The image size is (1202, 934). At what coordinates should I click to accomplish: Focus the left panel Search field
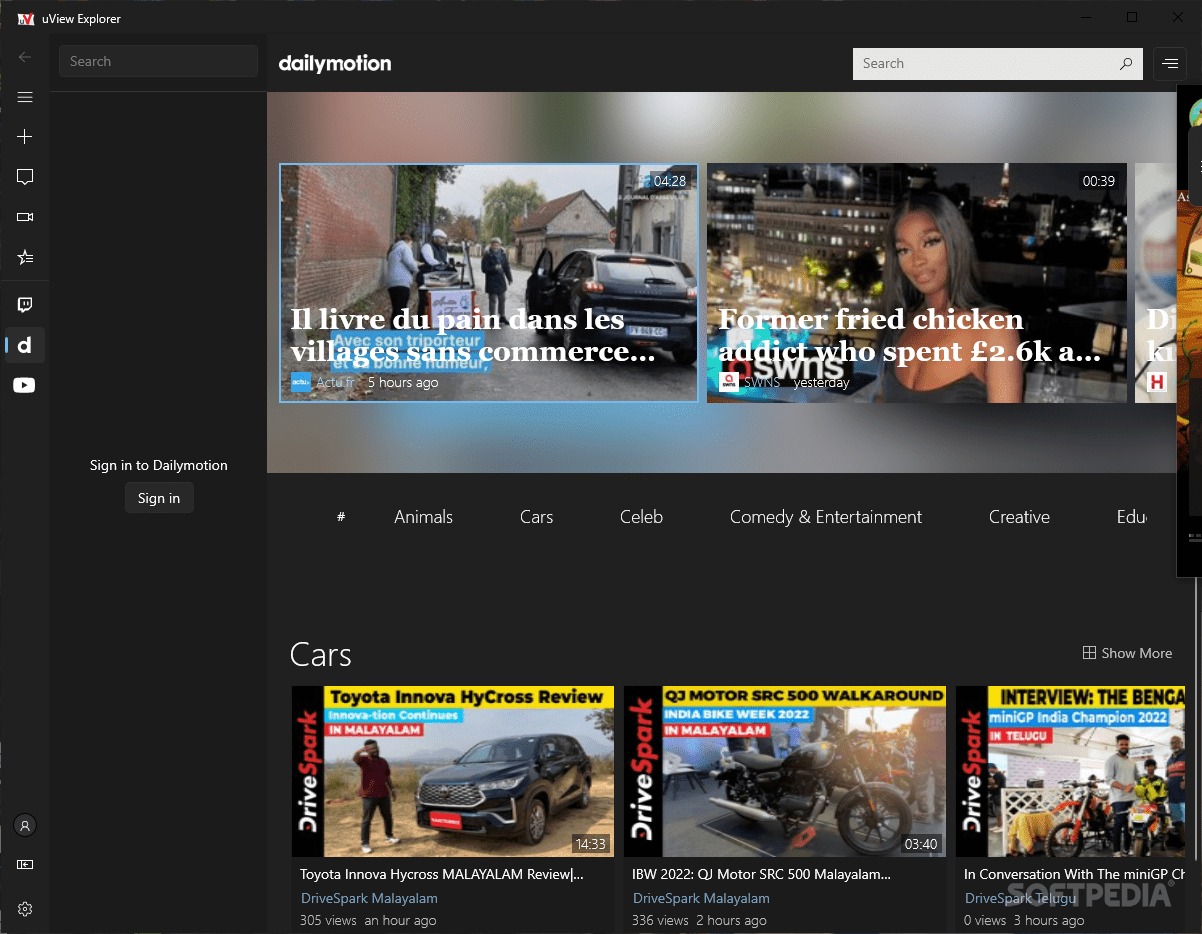158,61
